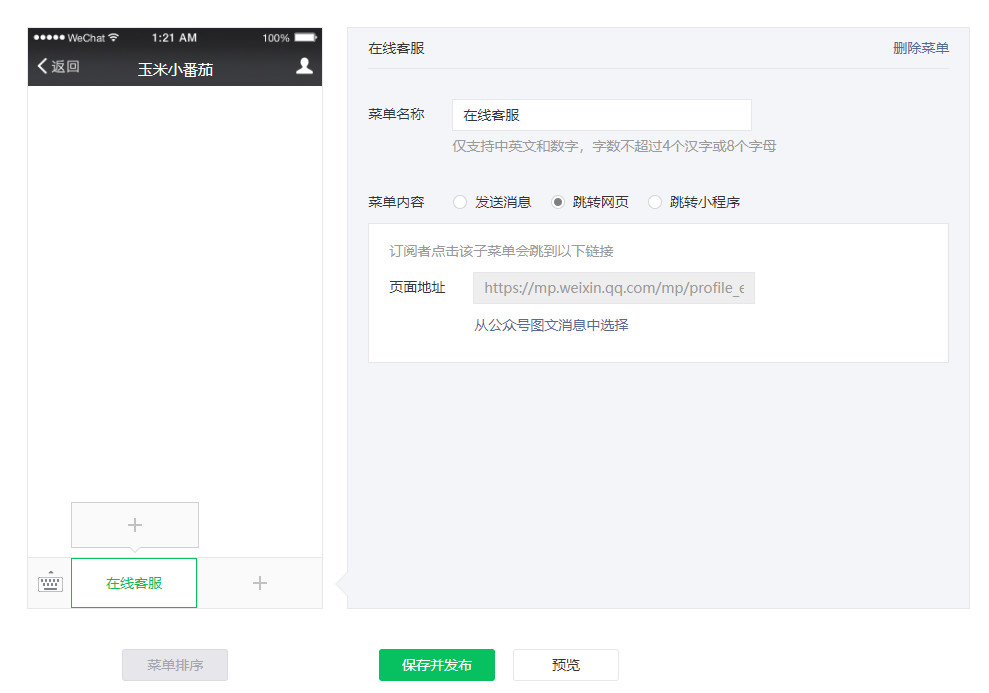The height and width of the screenshot is (693, 989).
Task: Add a submenu with plus above 在线客服
Action: coord(135,525)
